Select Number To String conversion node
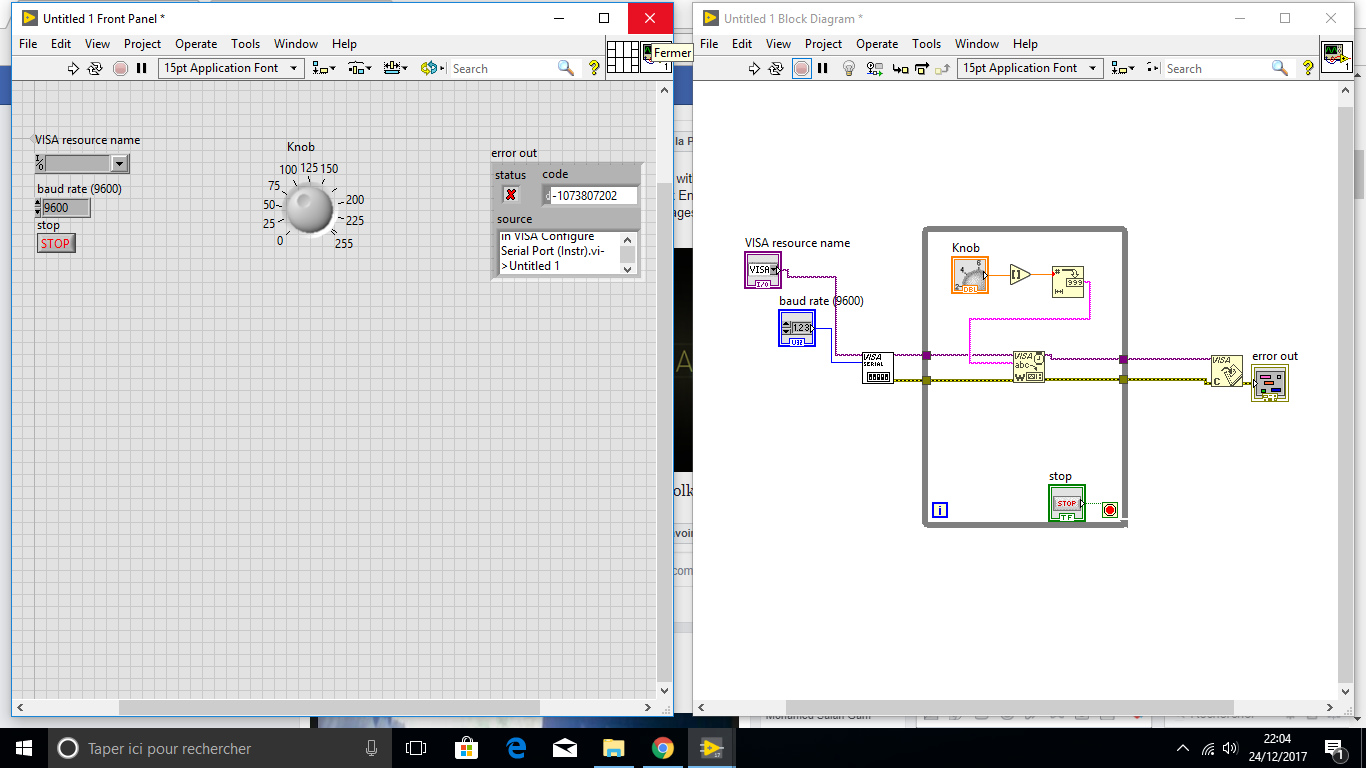Image resolution: width=1366 pixels, height=768 pixels. (x=1067, y=282)
